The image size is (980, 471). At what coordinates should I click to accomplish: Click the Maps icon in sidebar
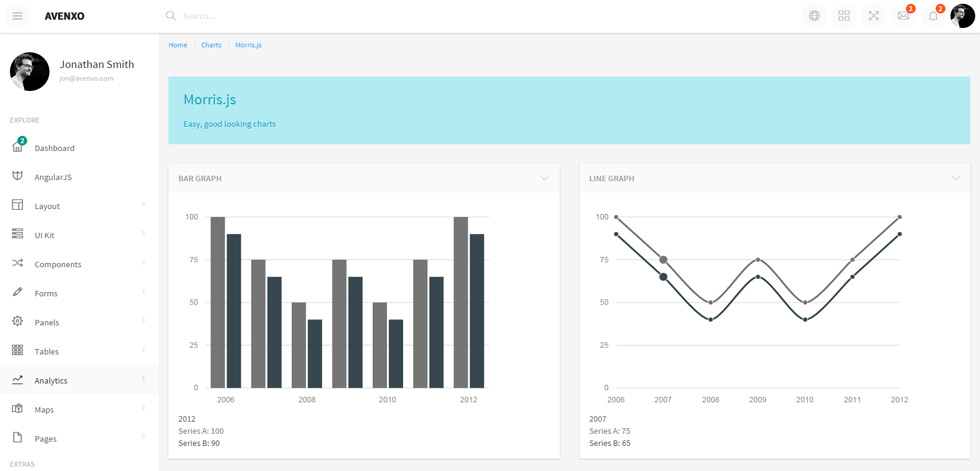(x=18, y=409)
